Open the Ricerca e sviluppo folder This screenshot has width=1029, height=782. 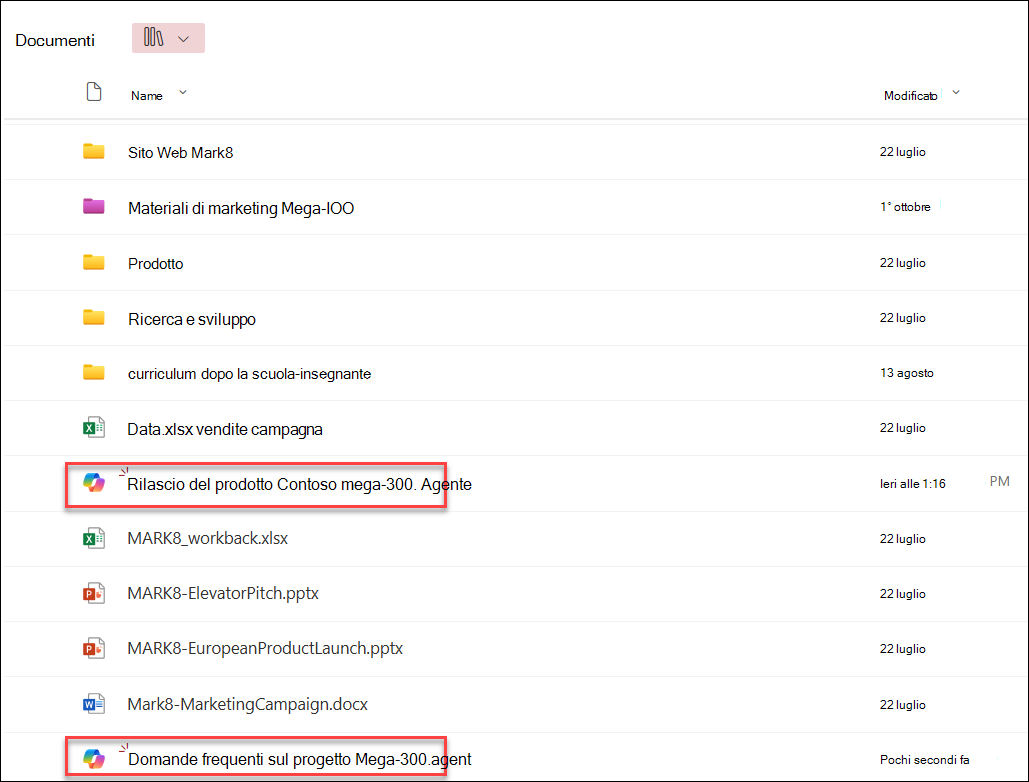click(x=192, y=319)
